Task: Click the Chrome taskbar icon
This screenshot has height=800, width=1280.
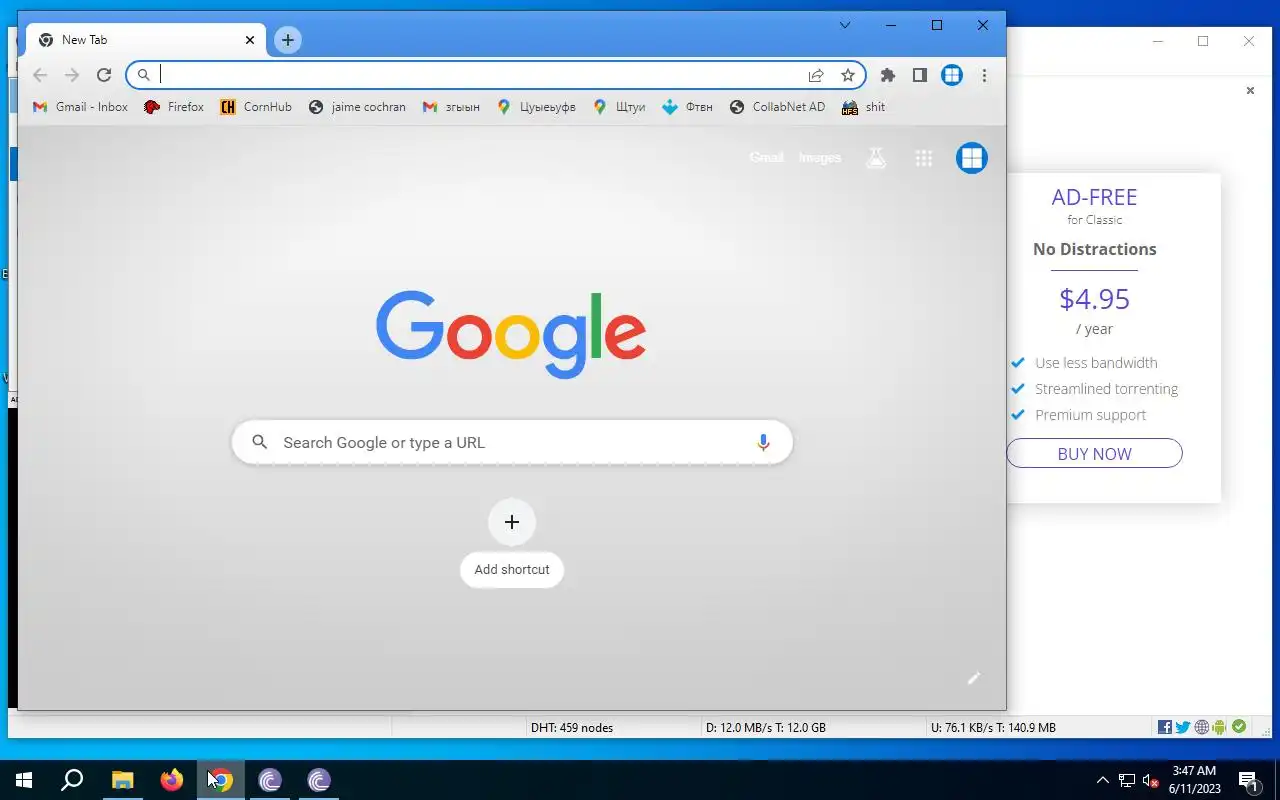Action: [x=221, y=780]
